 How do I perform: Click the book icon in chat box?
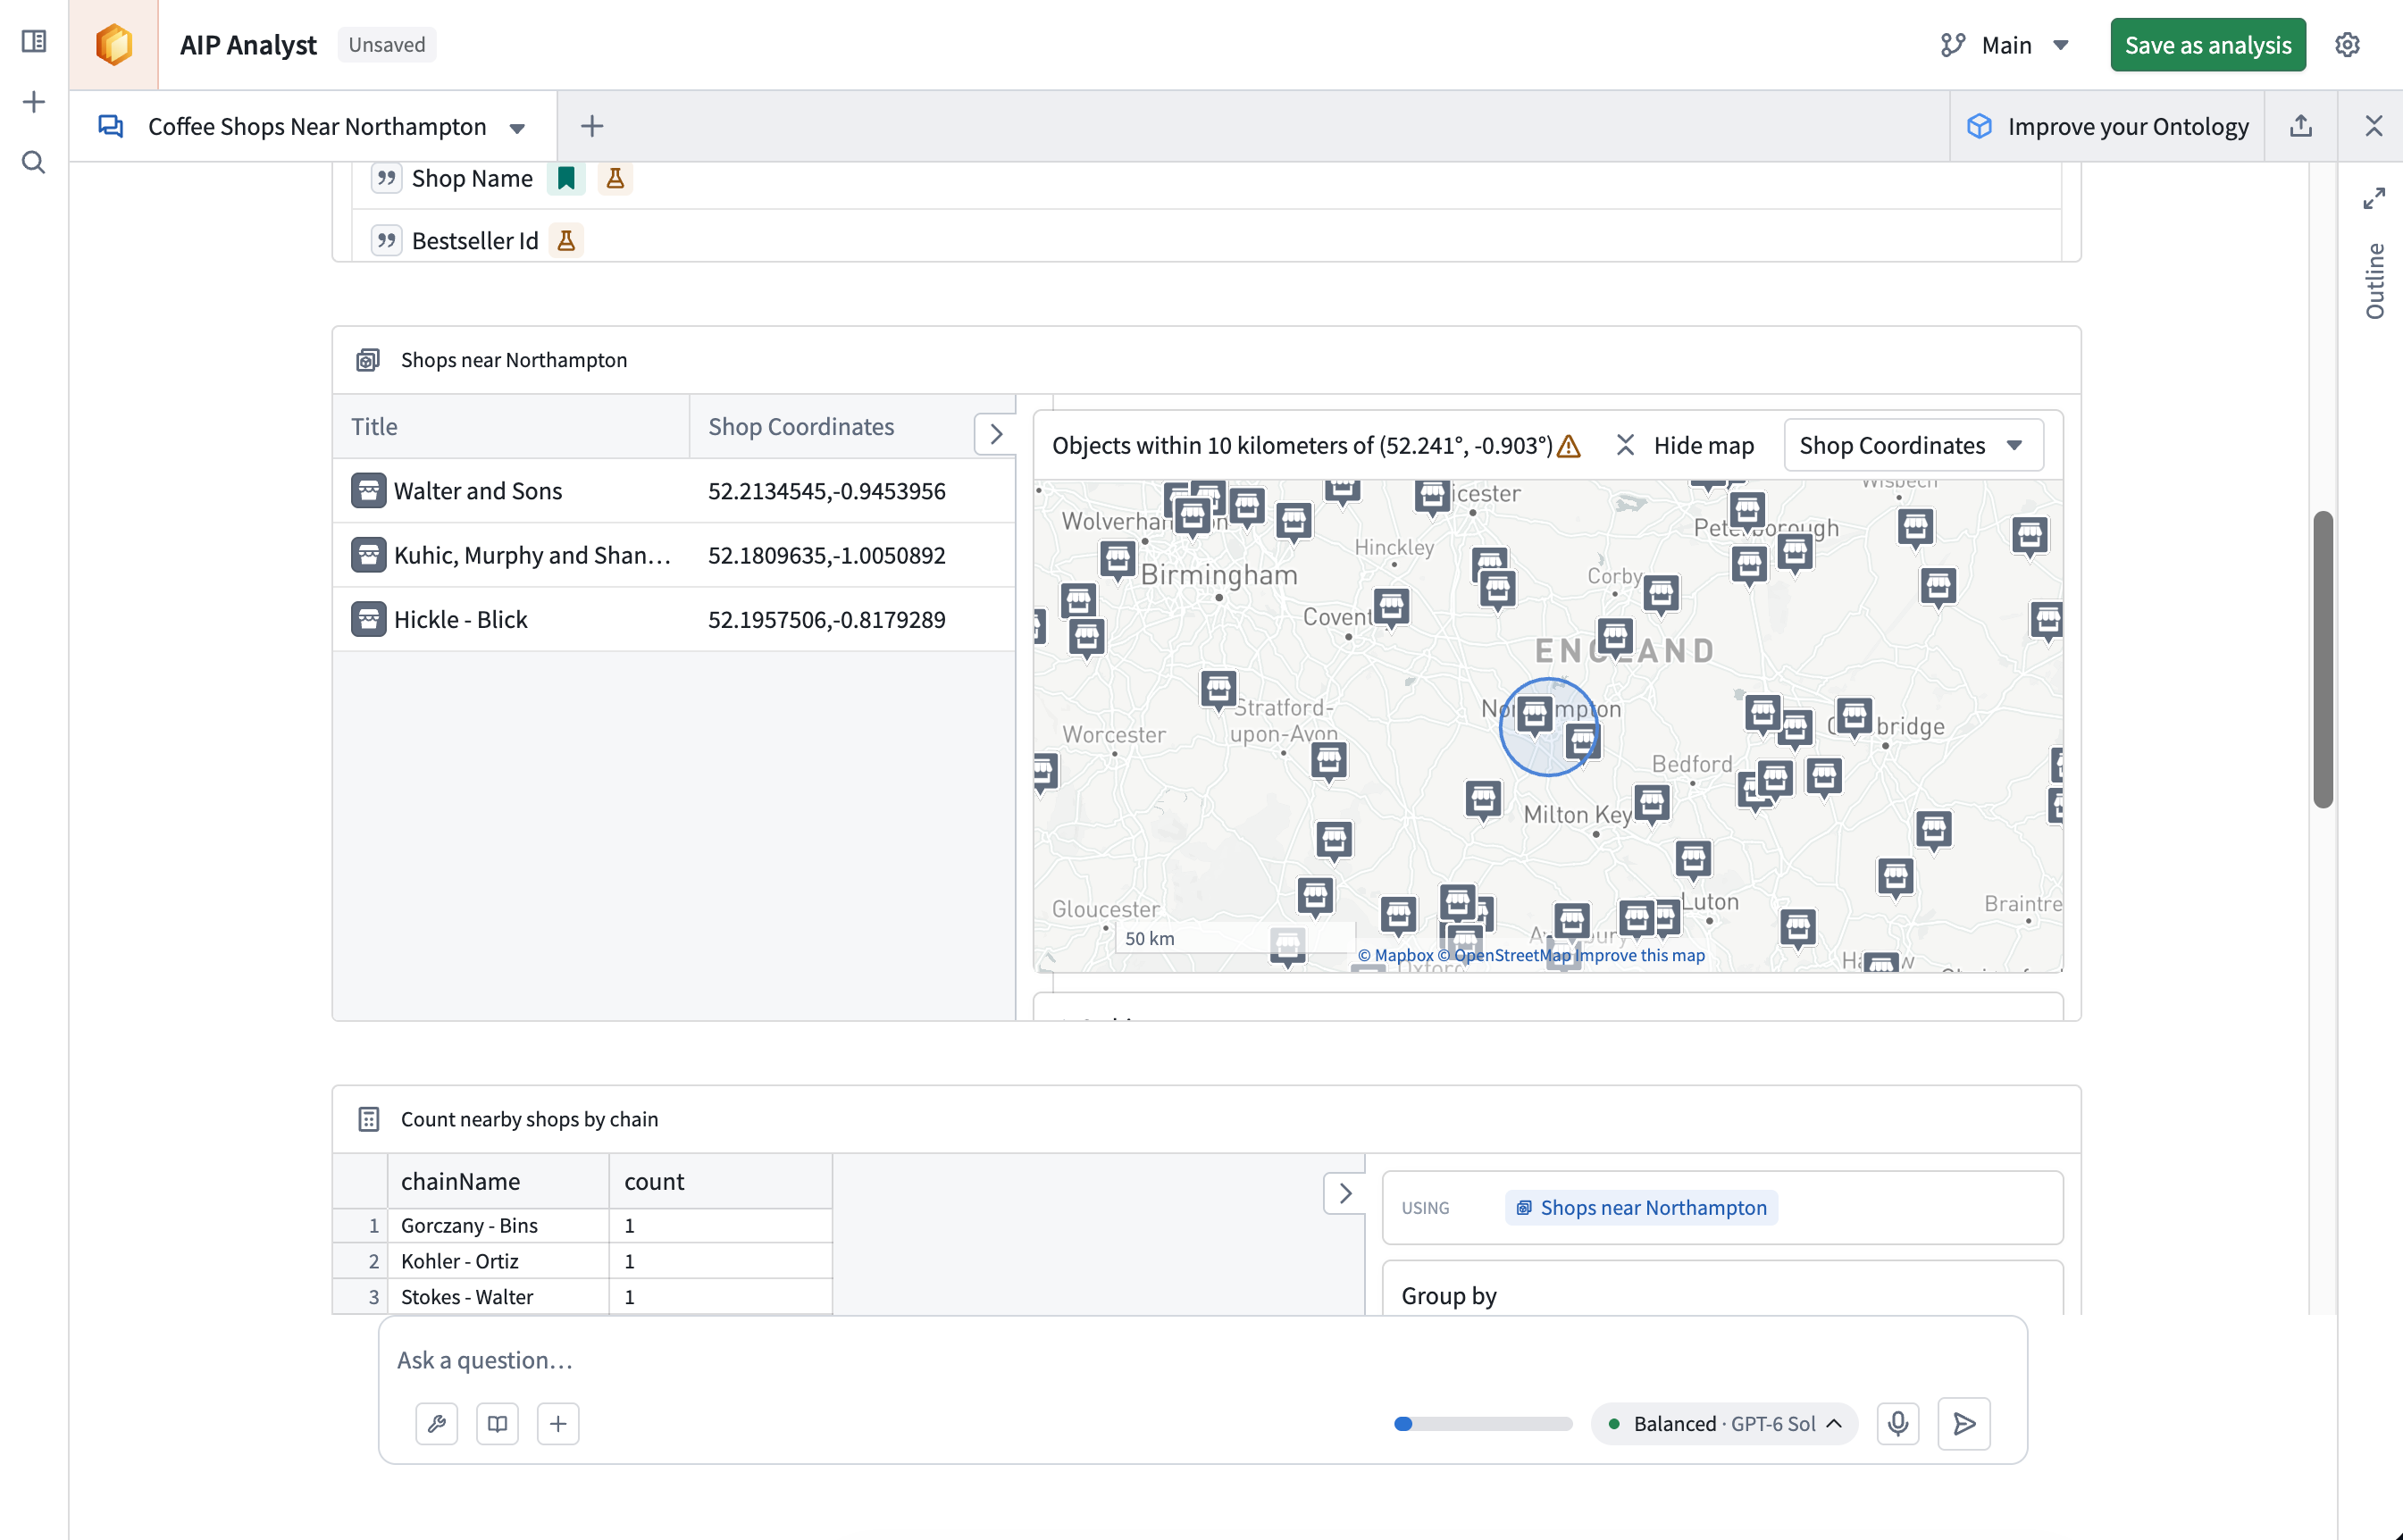pos(497,1423)
